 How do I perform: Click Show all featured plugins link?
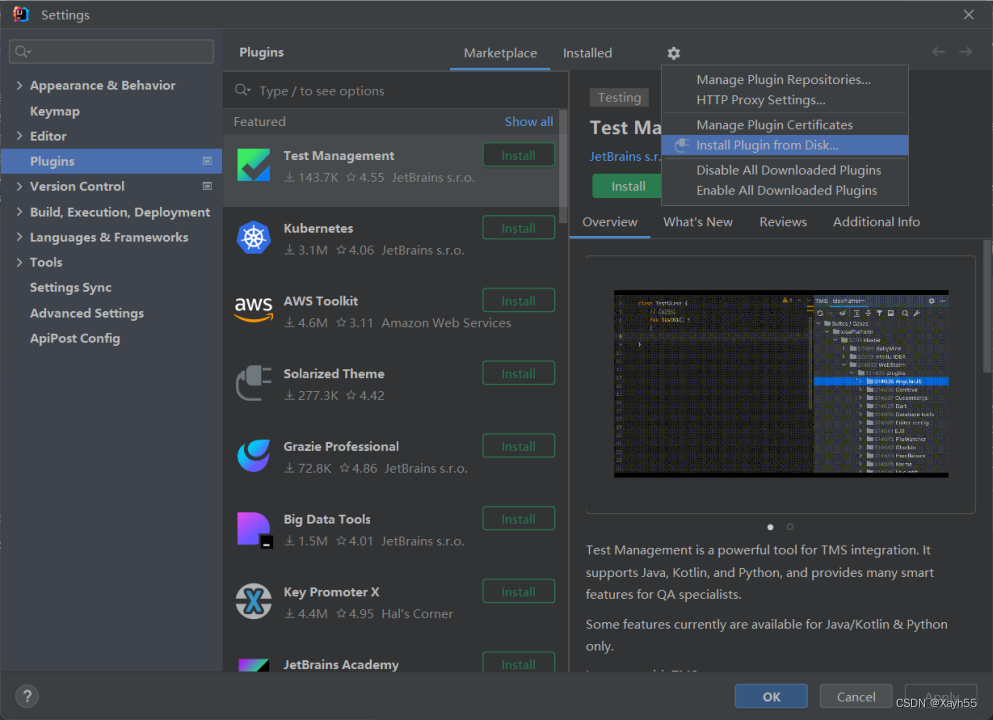click(x=528, y=122)
